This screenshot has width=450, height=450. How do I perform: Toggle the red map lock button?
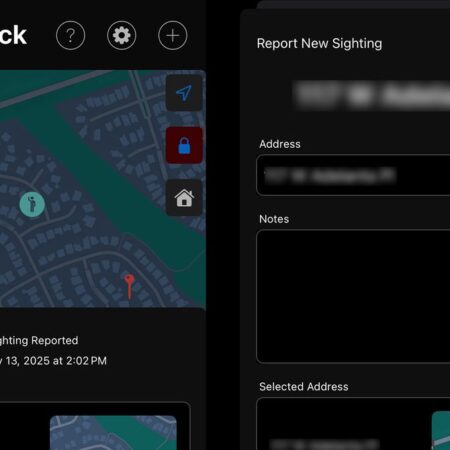(184, 145)
